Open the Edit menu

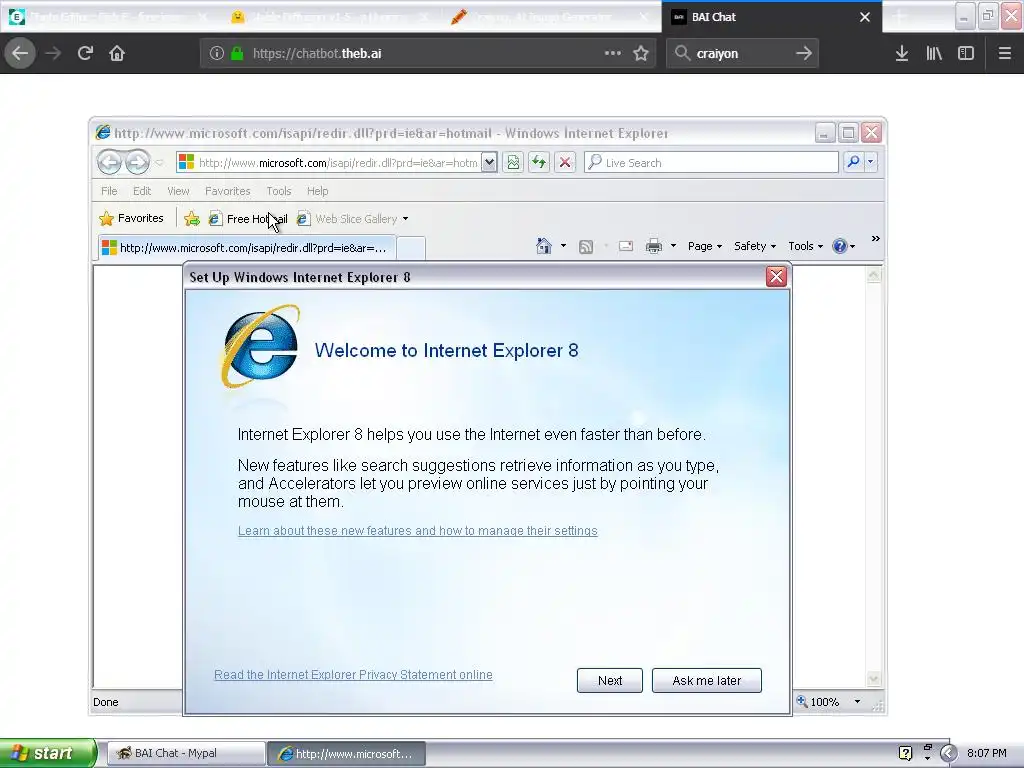click(142, 191)
